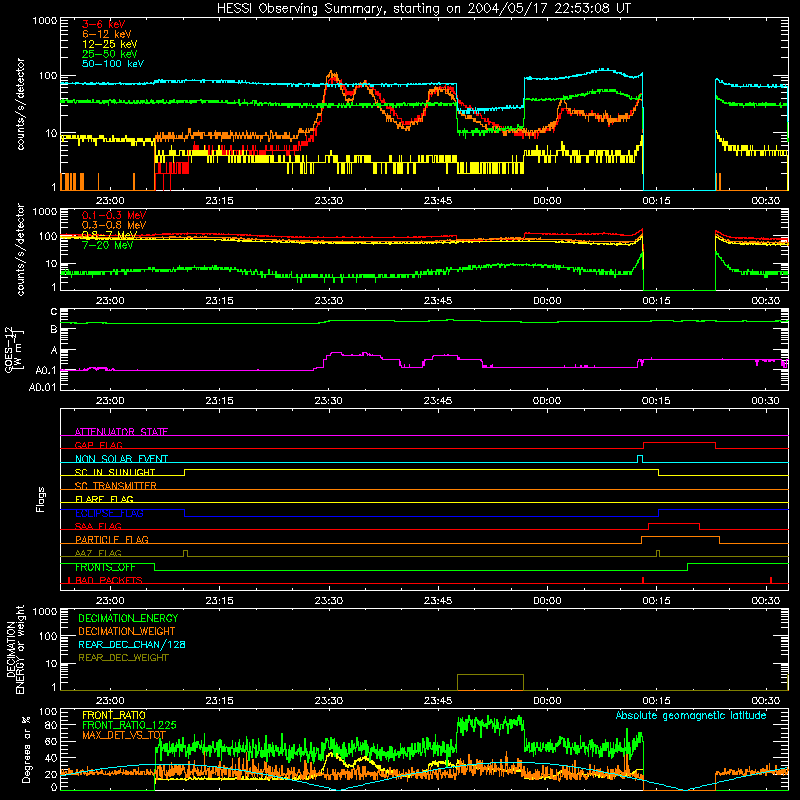Click the 'C' level on the GOES axis
800x800 pixels.
pos(54,311)
